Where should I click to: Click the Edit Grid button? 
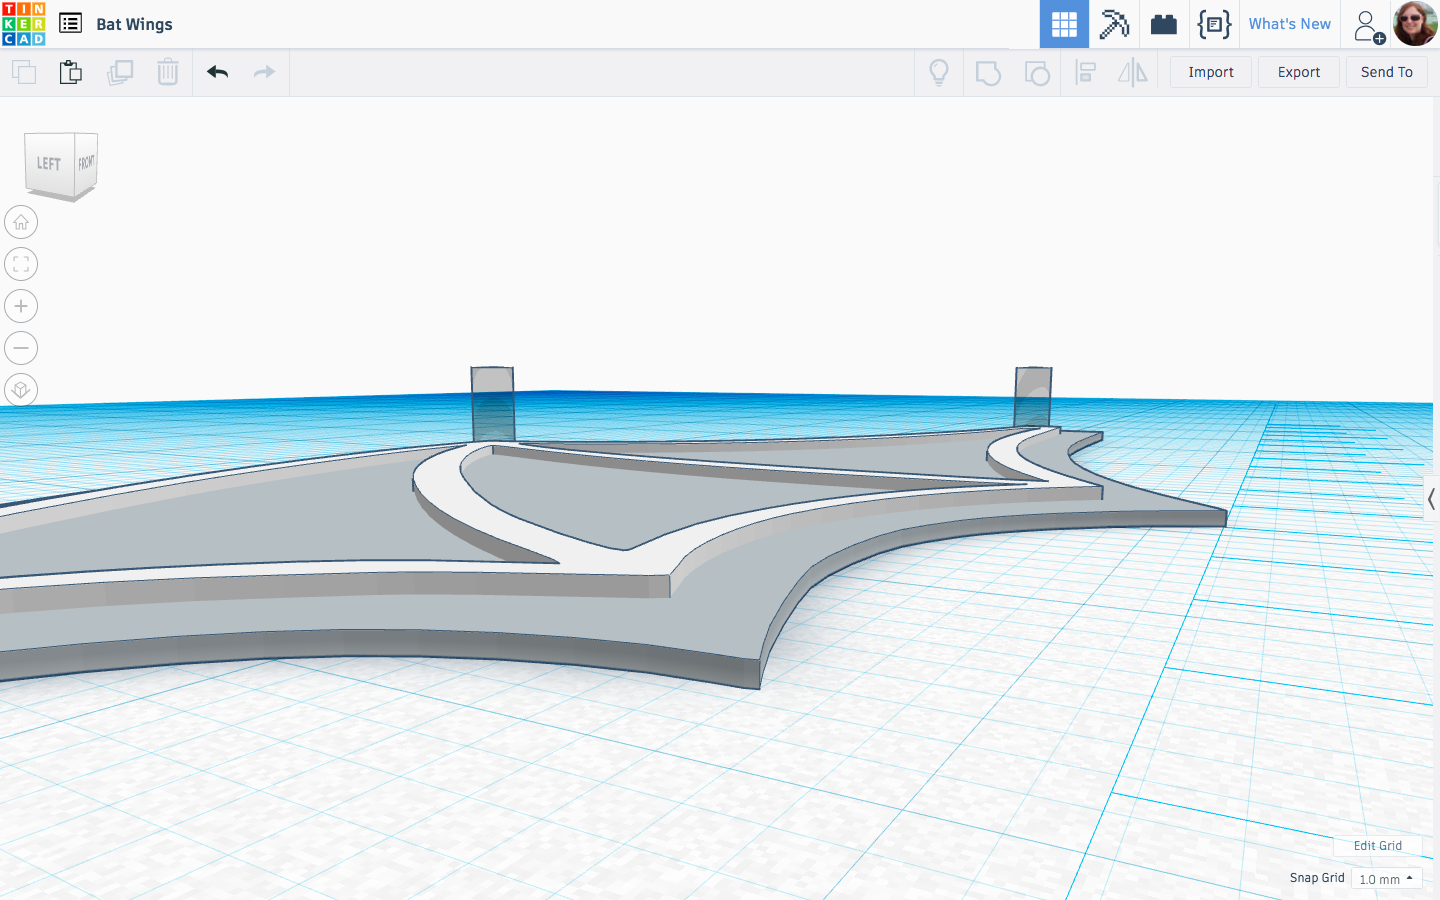coord(1377,846)
